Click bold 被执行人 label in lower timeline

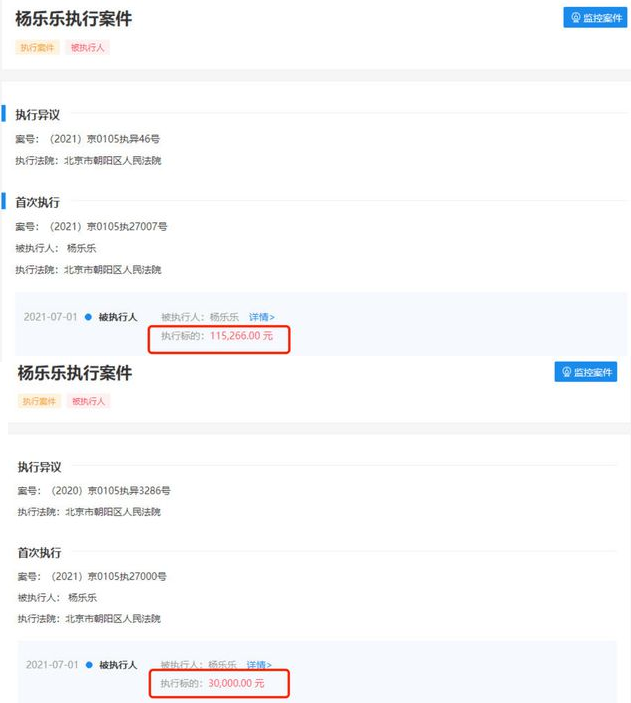[118, 665]
